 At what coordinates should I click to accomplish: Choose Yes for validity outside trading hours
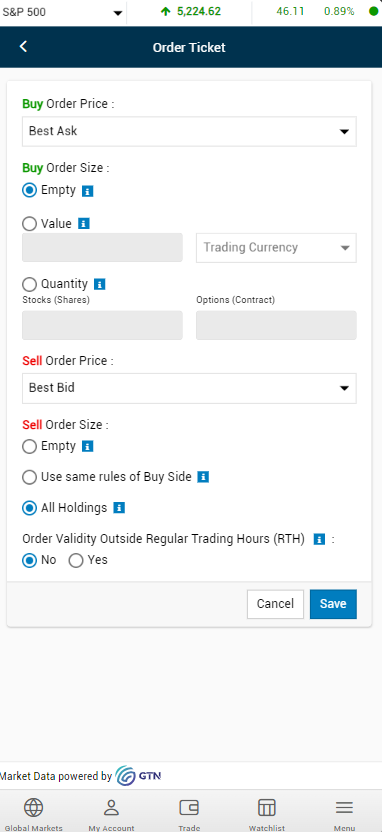pos(76,560)
